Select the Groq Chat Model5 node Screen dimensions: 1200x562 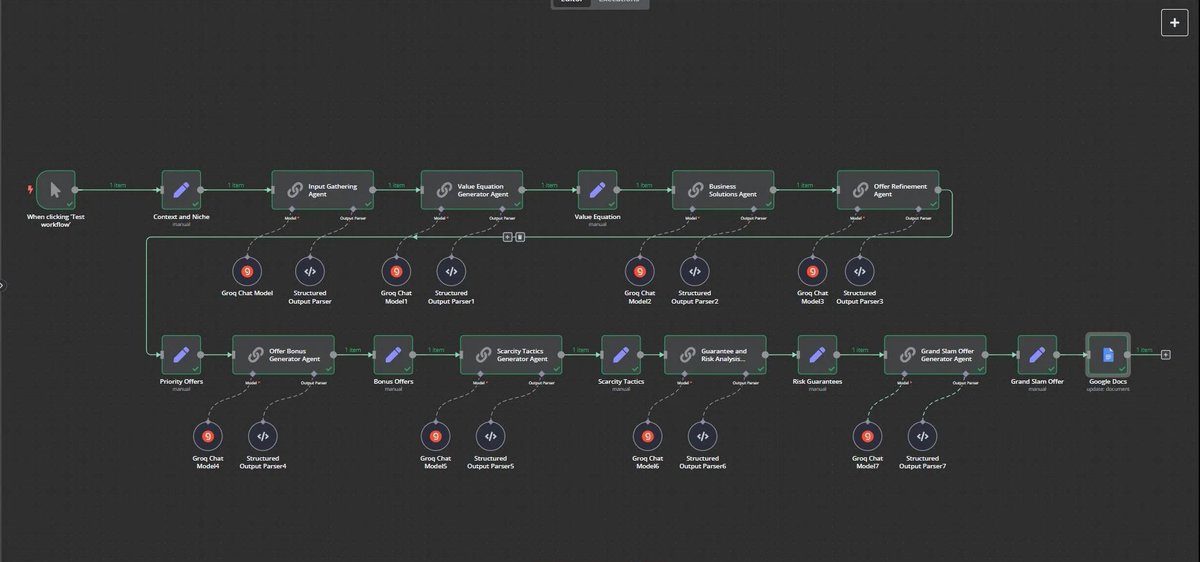[435, 436]
